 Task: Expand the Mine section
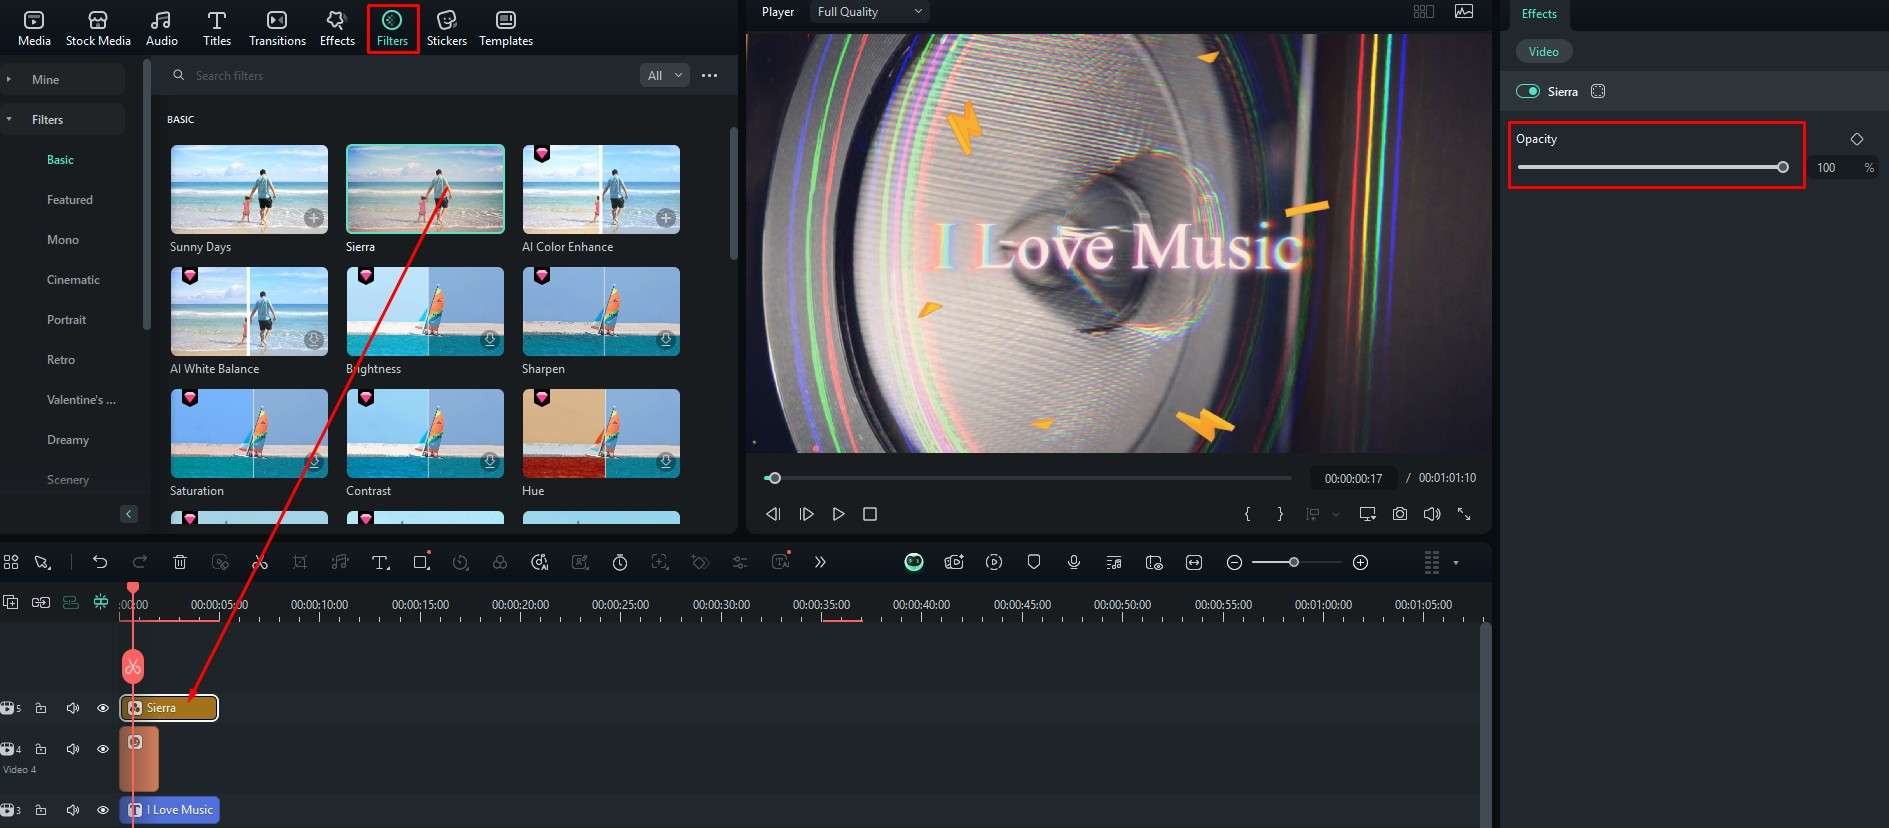pos(9,79)
